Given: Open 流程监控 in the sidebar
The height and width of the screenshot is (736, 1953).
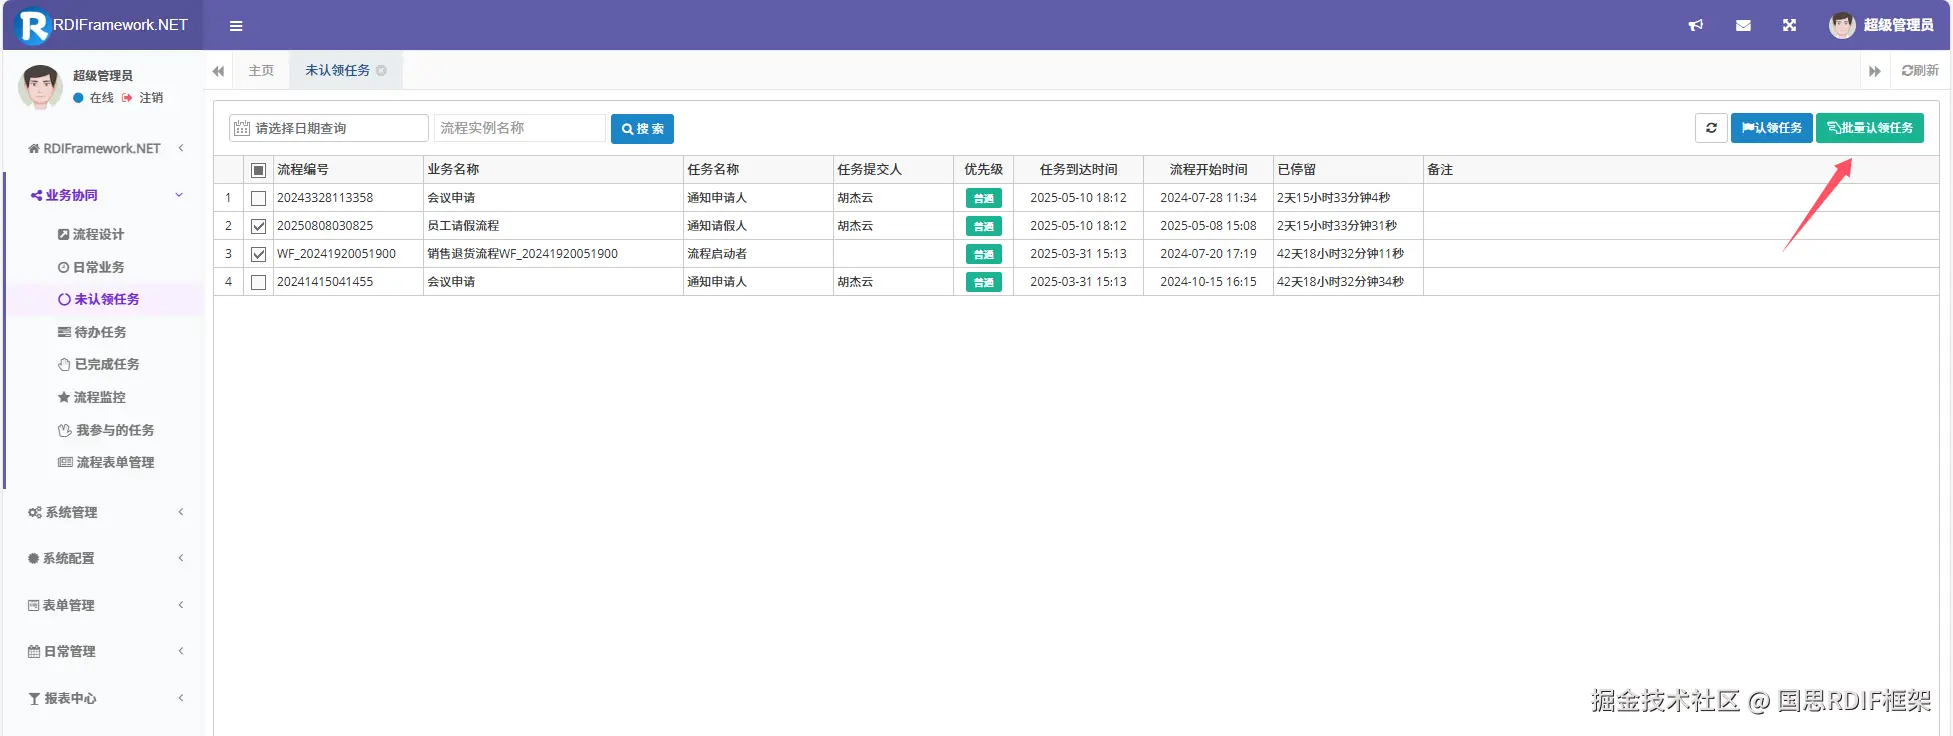Looking at the screenshot, I should pos(92,397).
